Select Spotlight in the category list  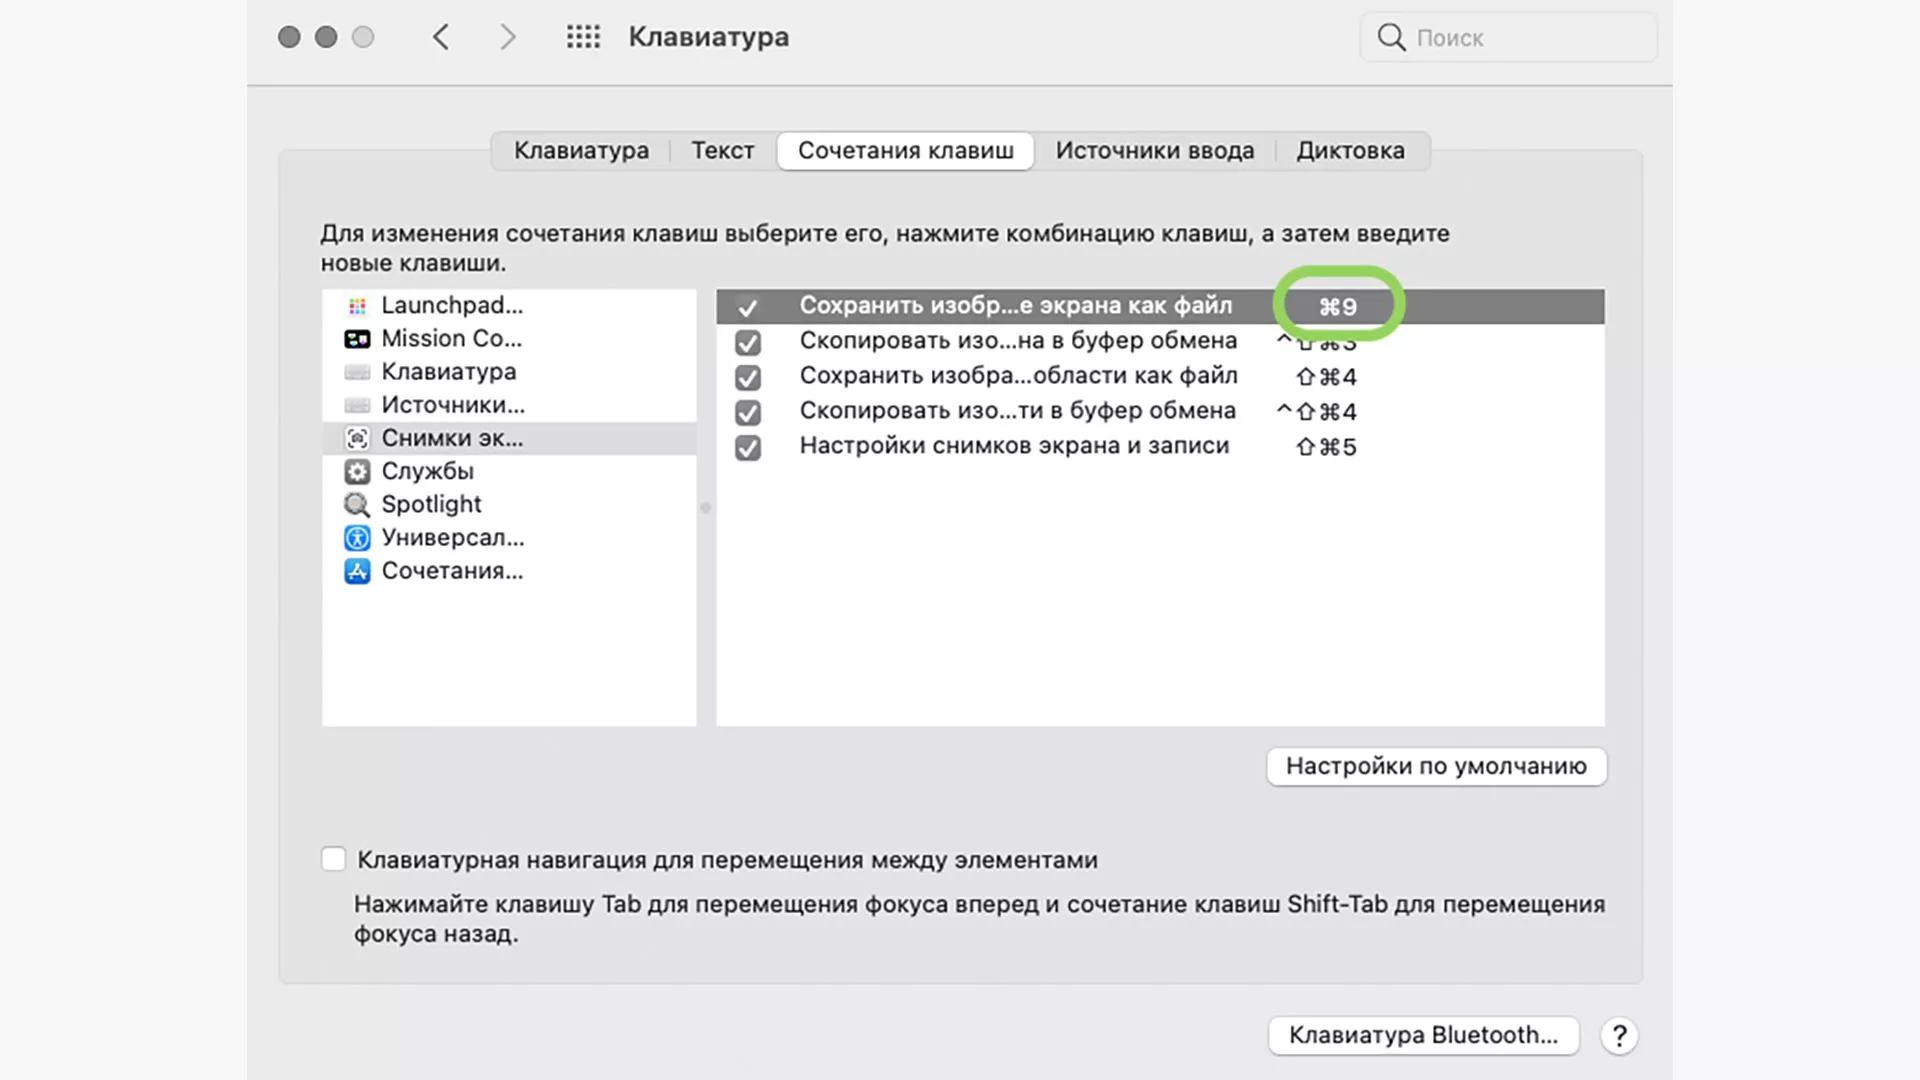point(509,504)
